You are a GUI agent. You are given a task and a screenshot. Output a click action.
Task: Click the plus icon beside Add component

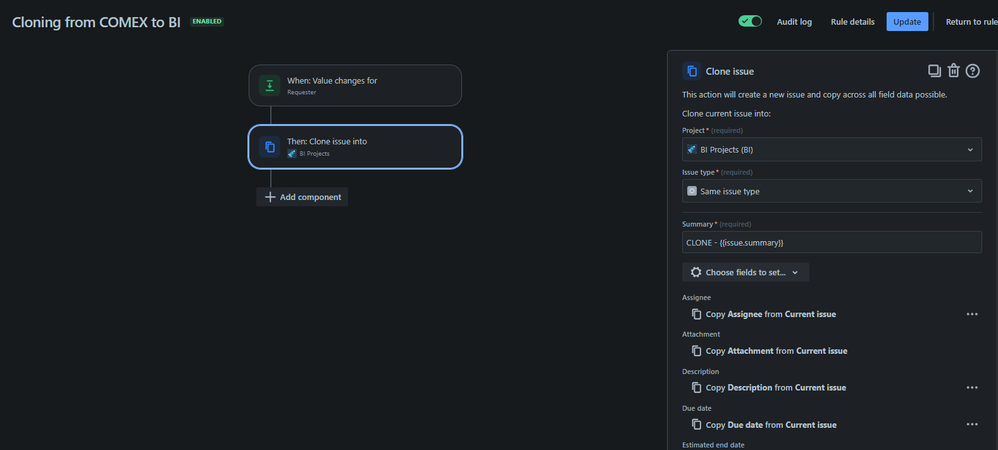point(270,197)
